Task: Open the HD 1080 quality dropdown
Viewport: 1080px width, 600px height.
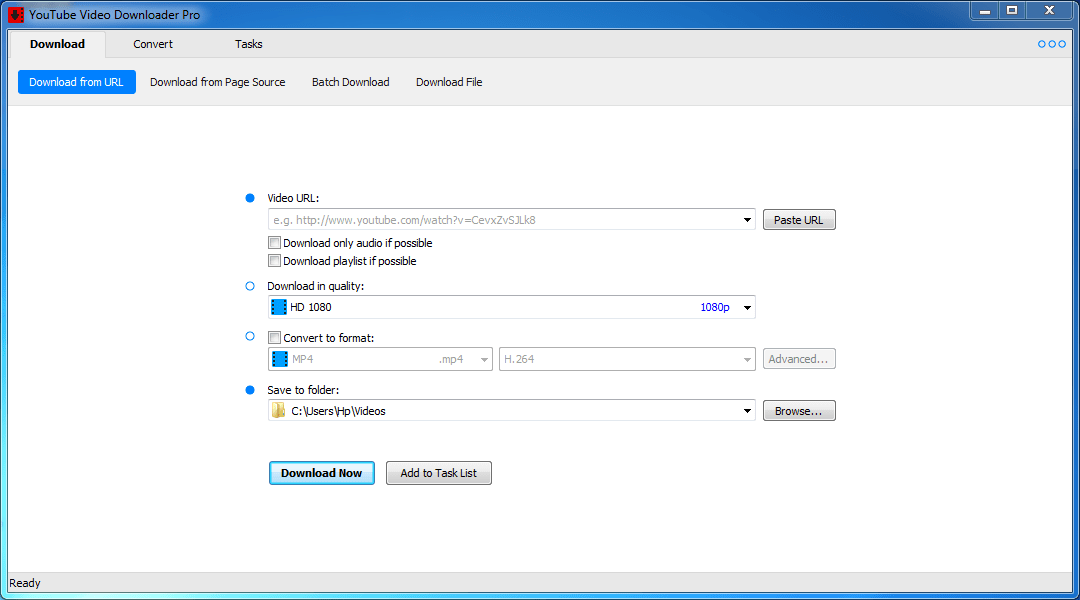Action: coord(747,307)
